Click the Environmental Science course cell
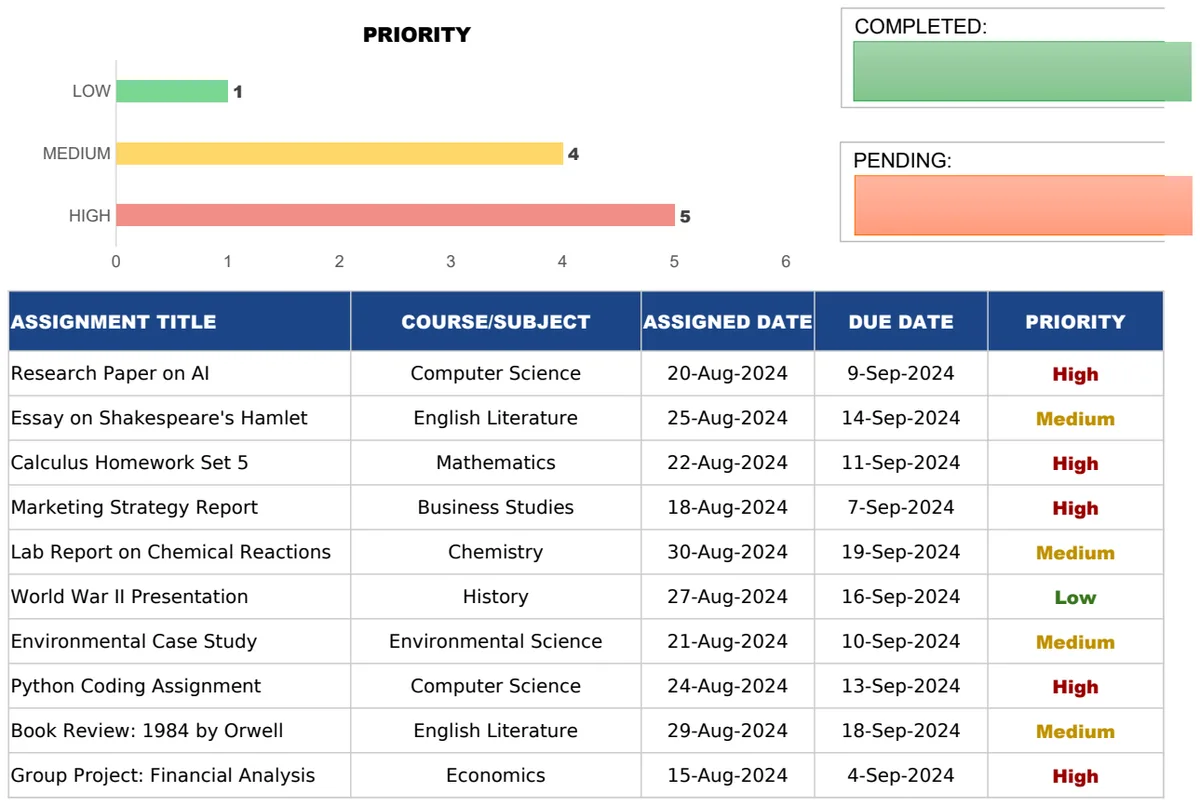The height and width of the screenshot is (806, 1200). [496, 641]
